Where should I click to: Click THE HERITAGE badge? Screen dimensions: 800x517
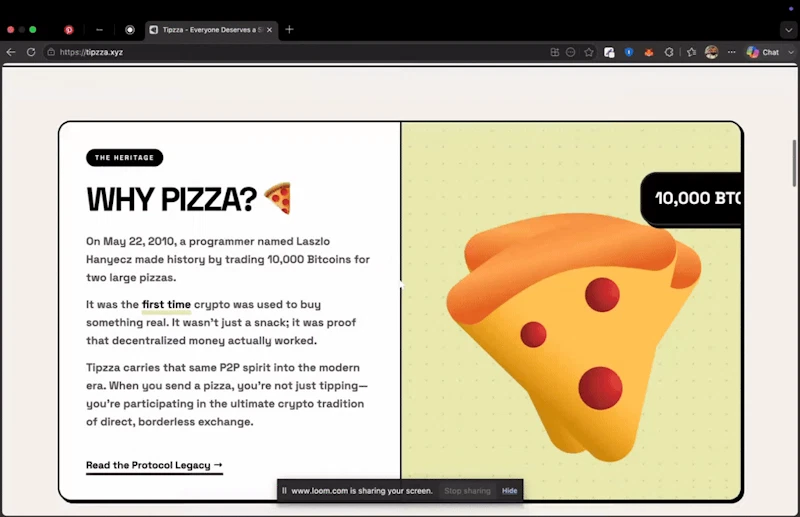(124, 158)
